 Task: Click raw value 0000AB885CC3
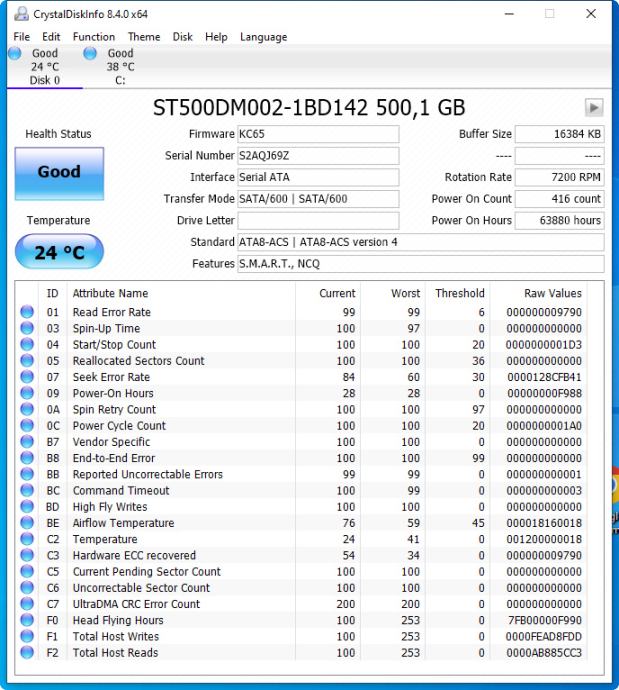pos(544,653)
